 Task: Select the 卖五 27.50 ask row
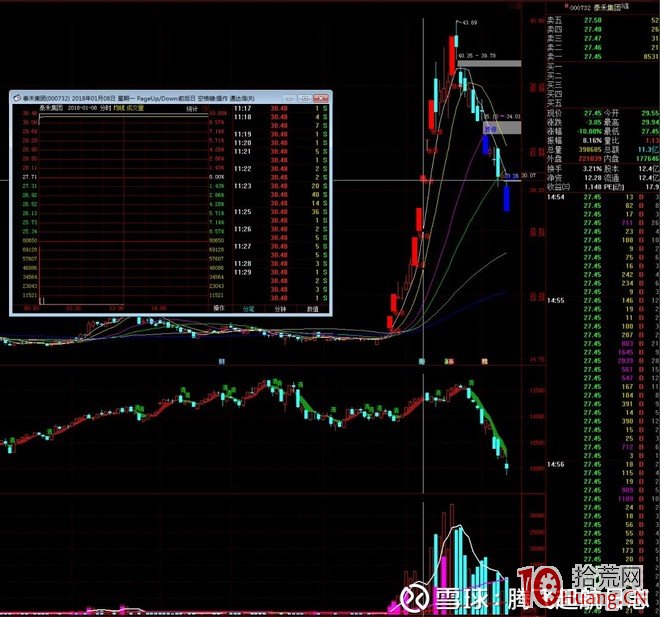(x=603, y=20)
